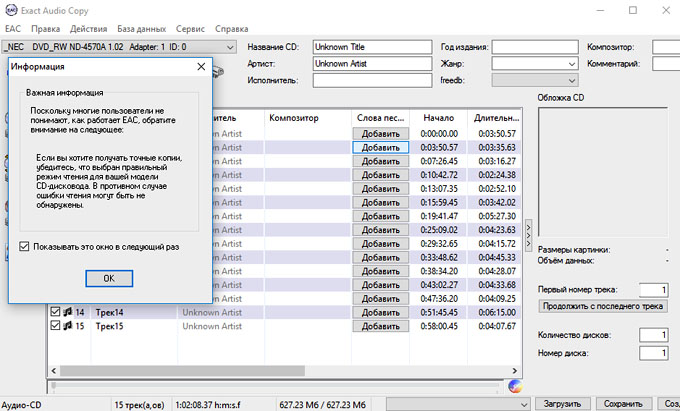Viewport: 680px width, 411px height.
Task: Open the Действия menu
Action: tap(89, 29)
